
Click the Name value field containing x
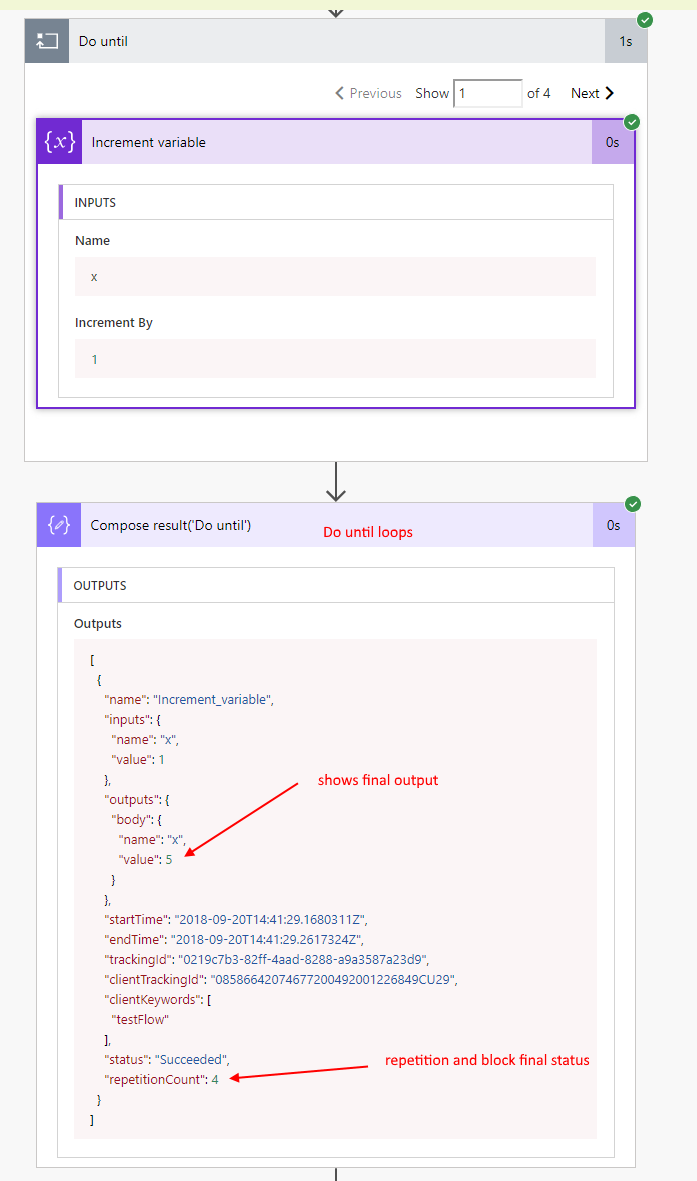[x=335, y=276]
